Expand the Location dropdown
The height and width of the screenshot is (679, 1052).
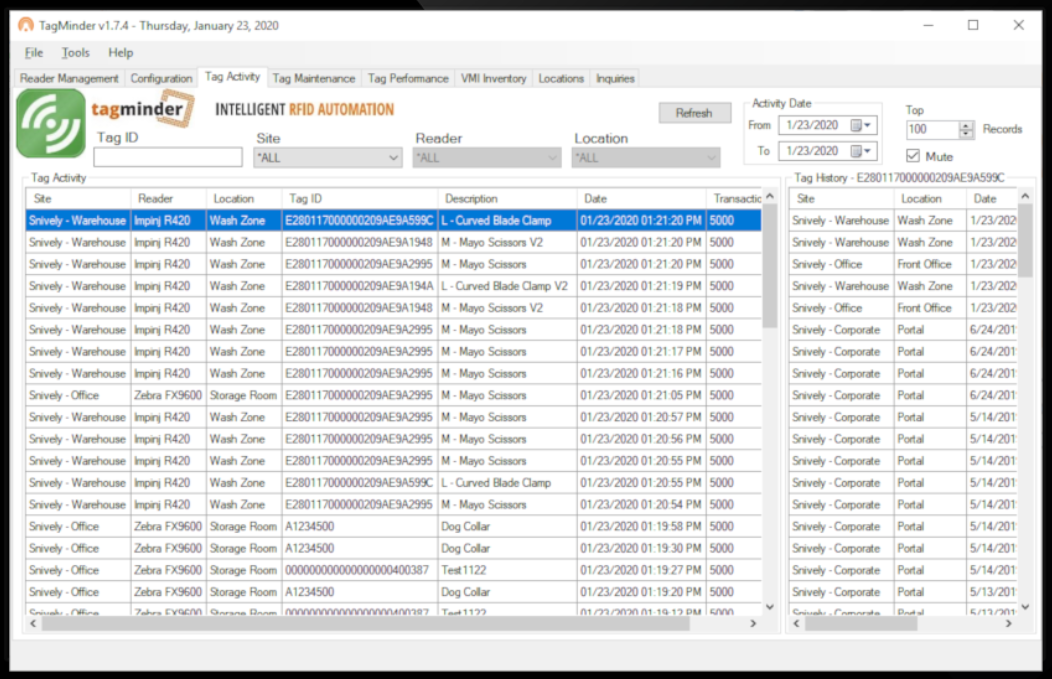[x=711, y=158]
